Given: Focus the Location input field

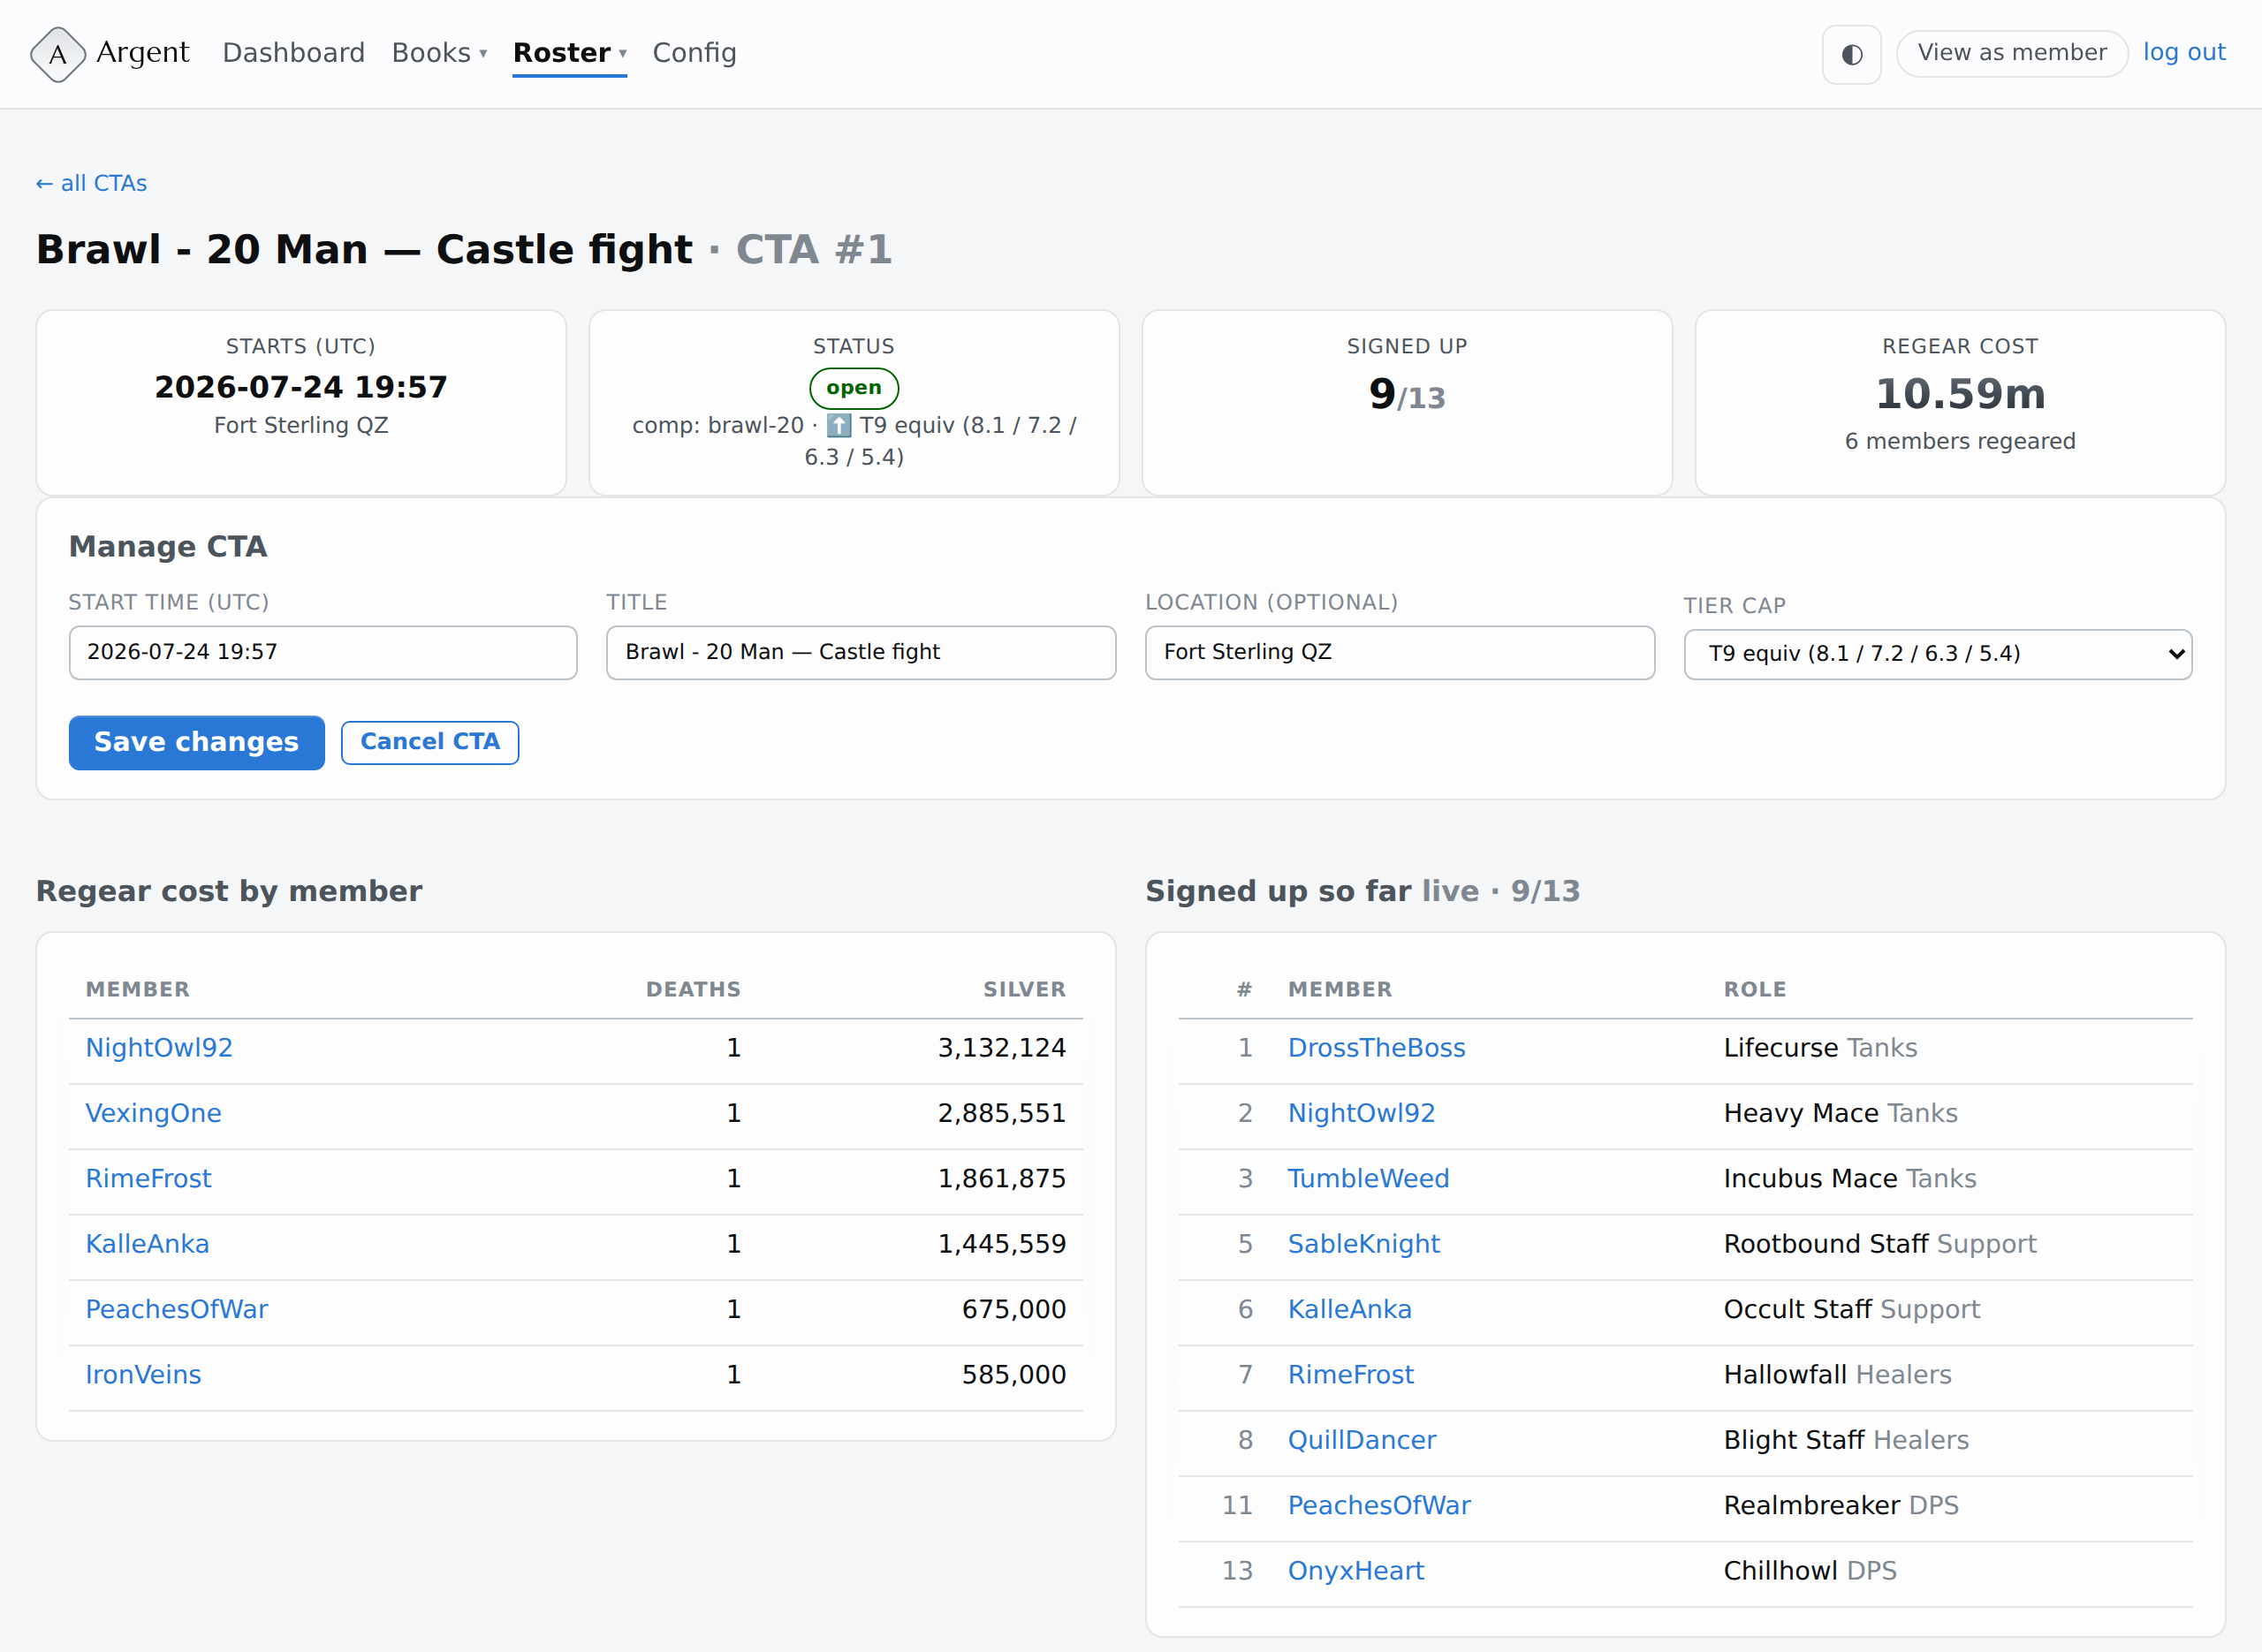Looking at the screenshot, I should pyautogui.click(x=1399, y=652).
